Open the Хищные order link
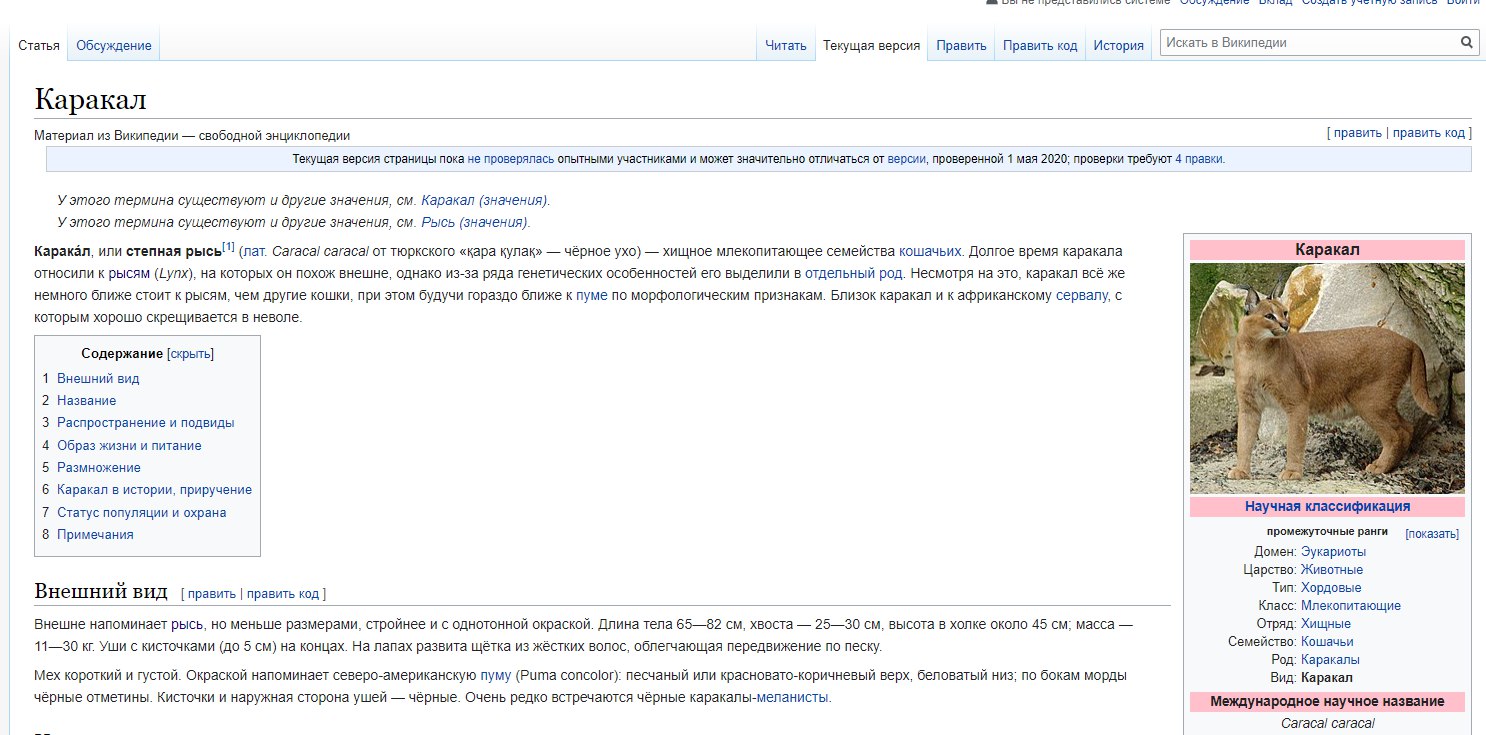 click(x=1326, y=624)
